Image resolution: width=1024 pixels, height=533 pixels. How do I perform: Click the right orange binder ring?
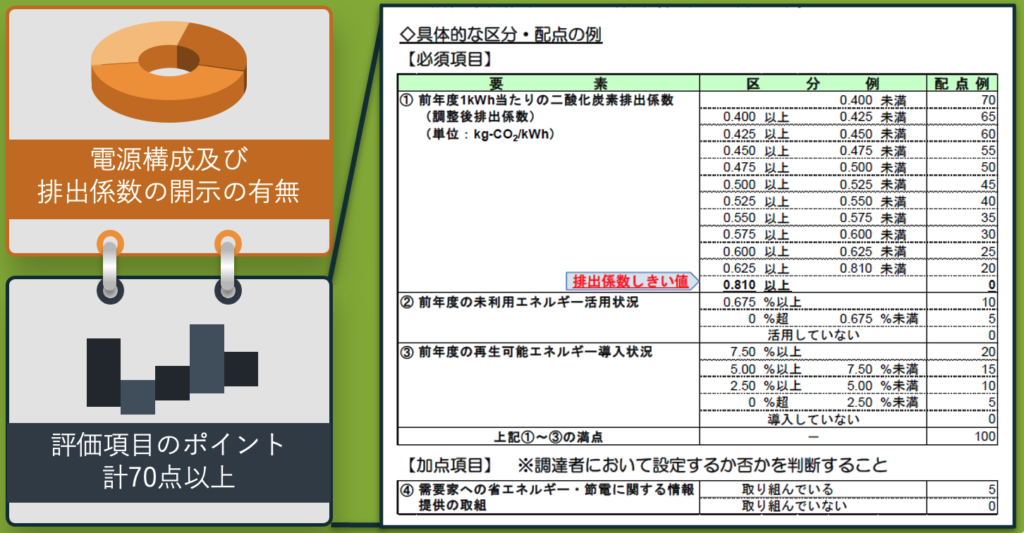tap(228, 243)
